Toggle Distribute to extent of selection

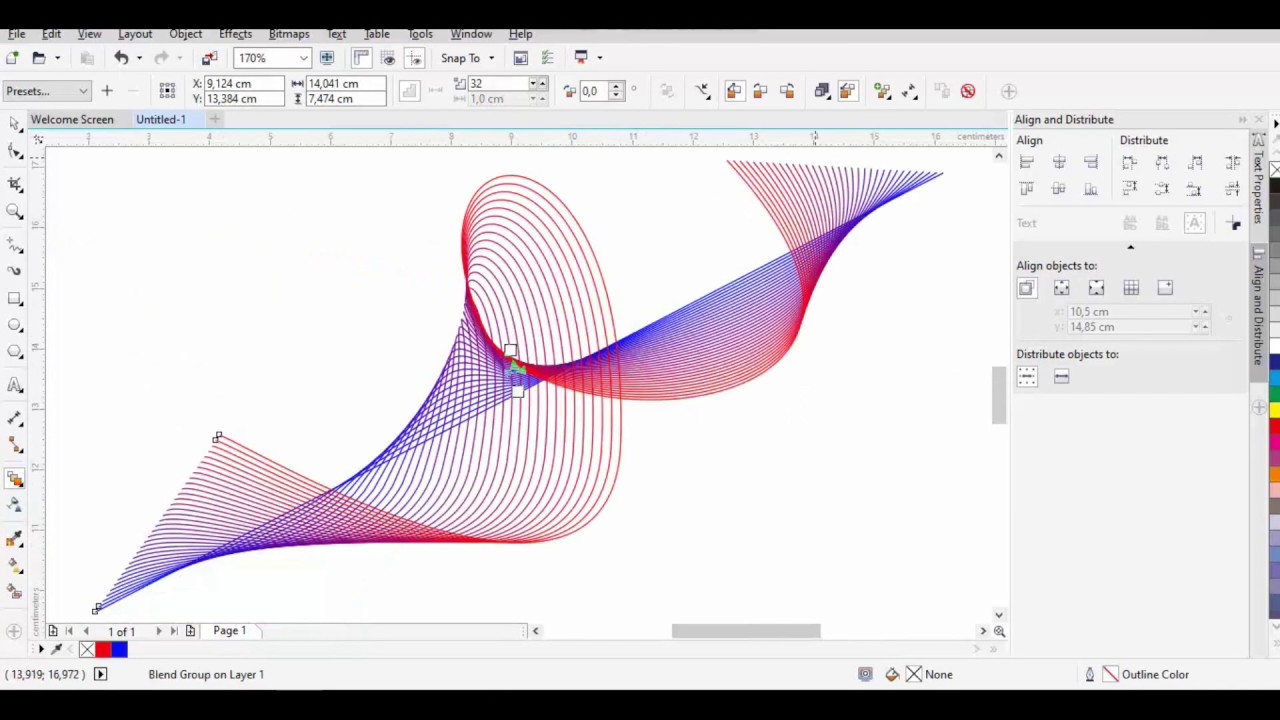click(x=1027, y=377)
